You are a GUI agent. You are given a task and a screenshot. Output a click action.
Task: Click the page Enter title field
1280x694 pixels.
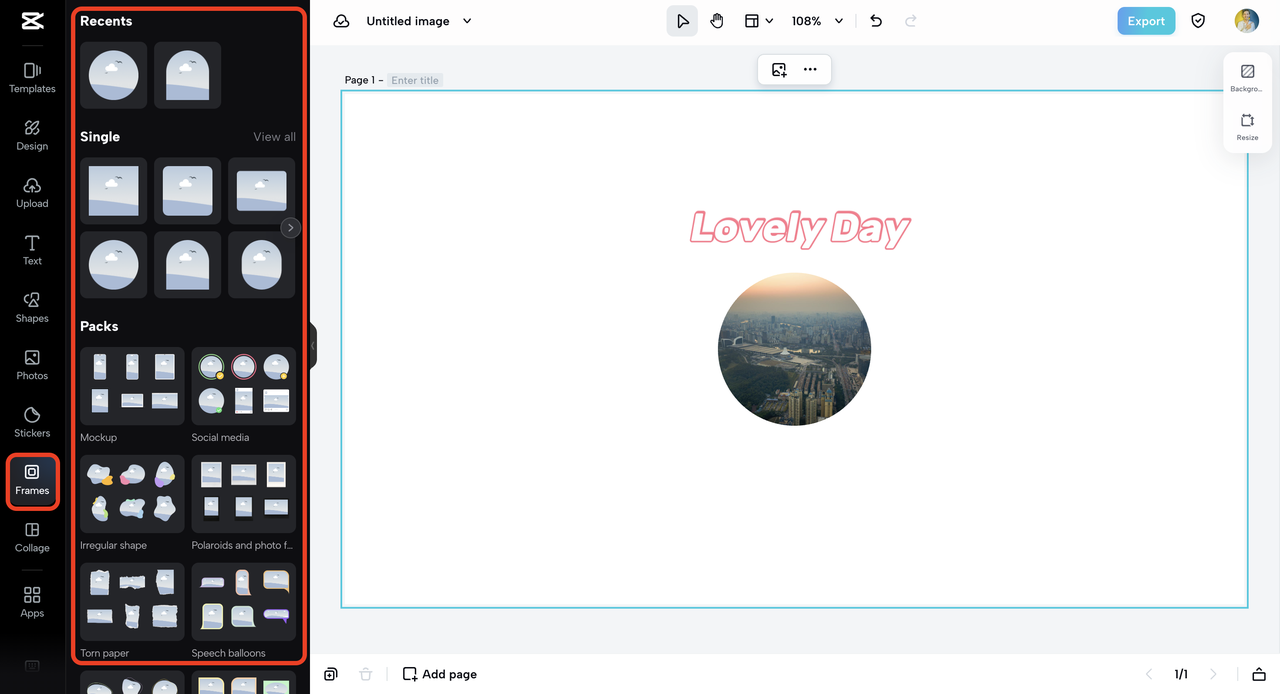415,80
